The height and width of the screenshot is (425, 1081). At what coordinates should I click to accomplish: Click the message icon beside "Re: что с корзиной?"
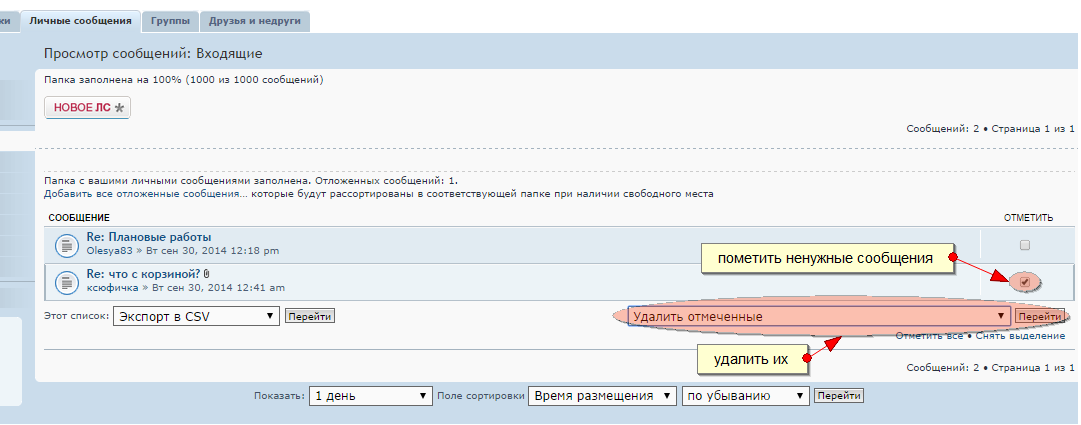click(x=65, y=281)
